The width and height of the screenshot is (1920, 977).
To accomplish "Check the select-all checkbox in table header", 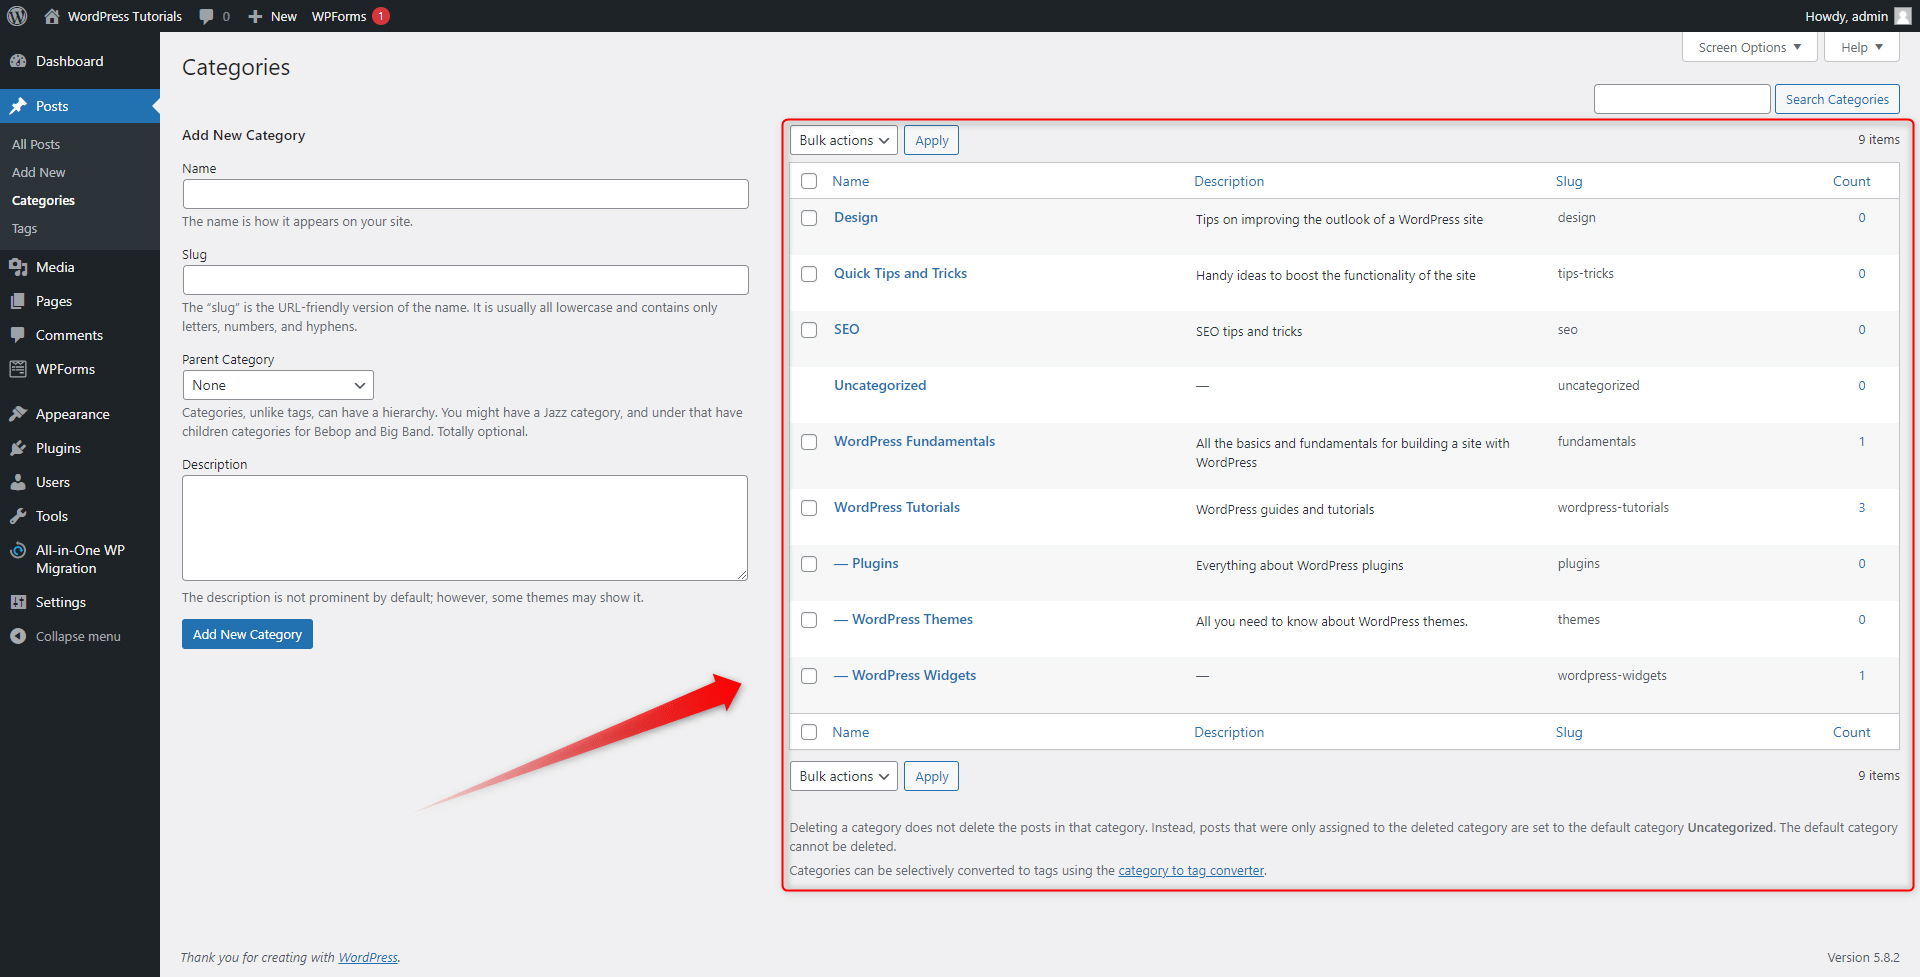I will [x=809, y=181].
